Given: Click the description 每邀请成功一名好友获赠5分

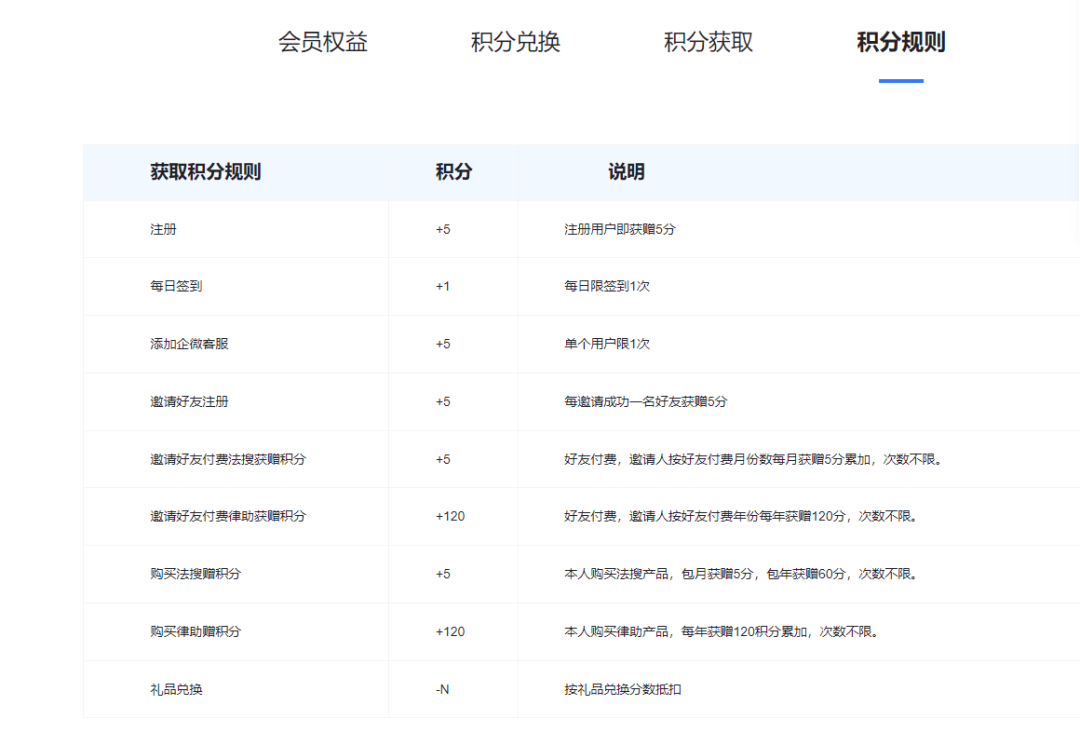Looking at the screenshot, I should [x=645, y=401].
